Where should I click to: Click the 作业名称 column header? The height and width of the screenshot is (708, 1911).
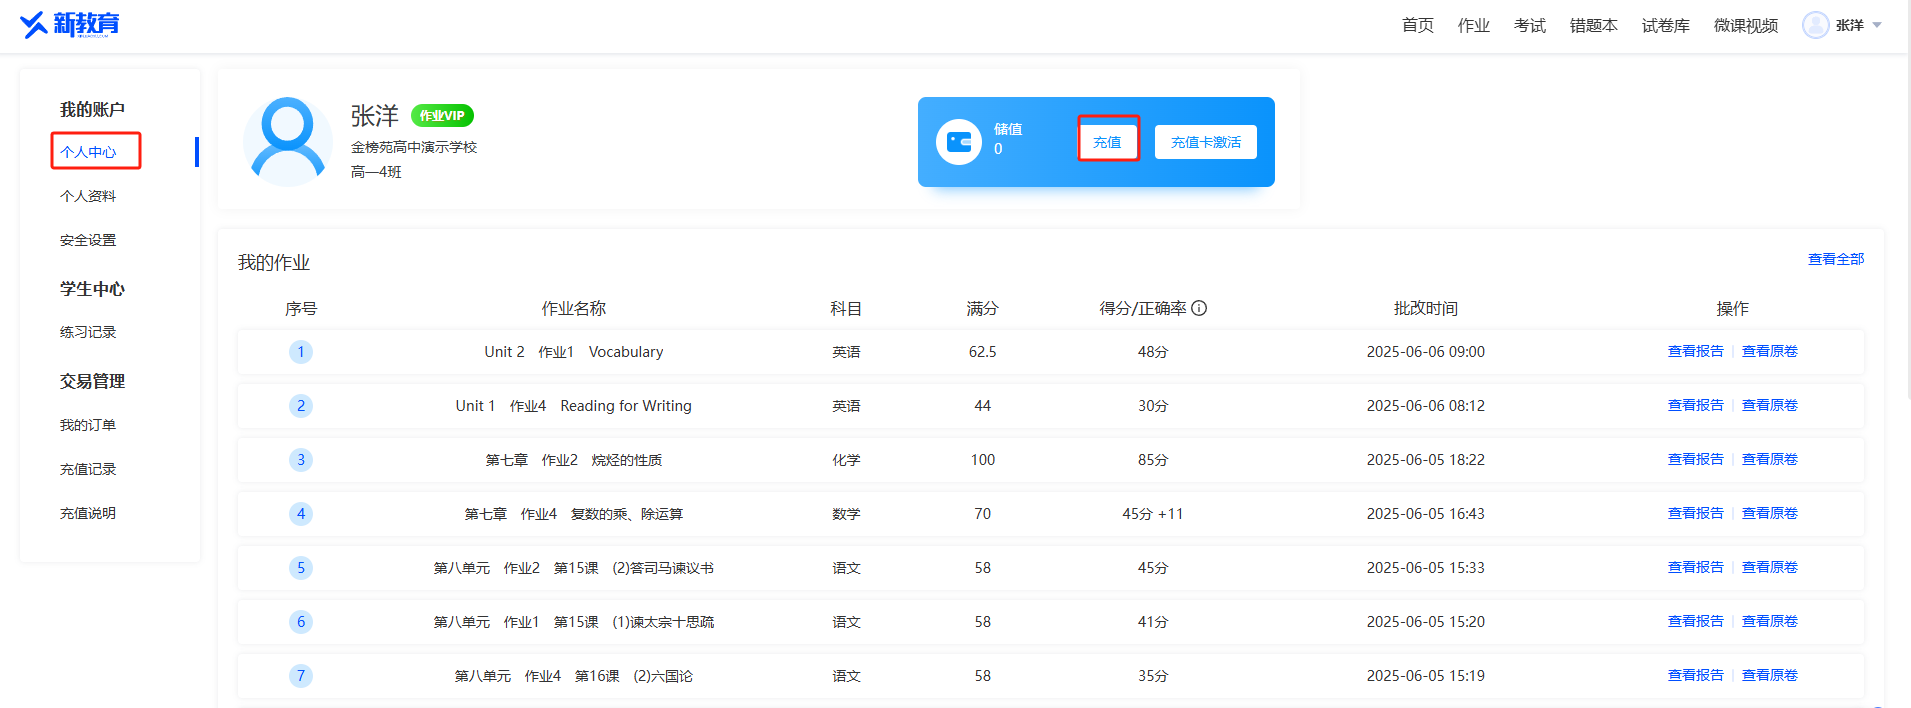tap(573, 308)
